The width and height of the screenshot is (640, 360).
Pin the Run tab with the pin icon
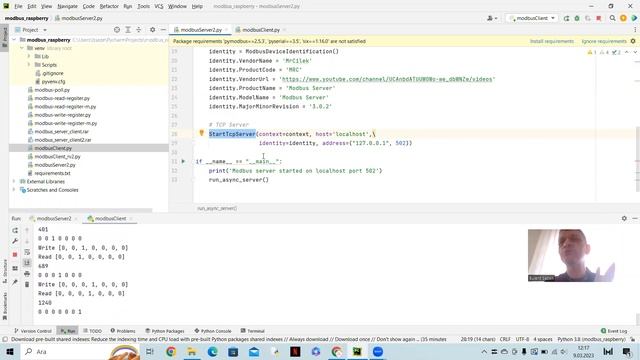click(15, 282)
